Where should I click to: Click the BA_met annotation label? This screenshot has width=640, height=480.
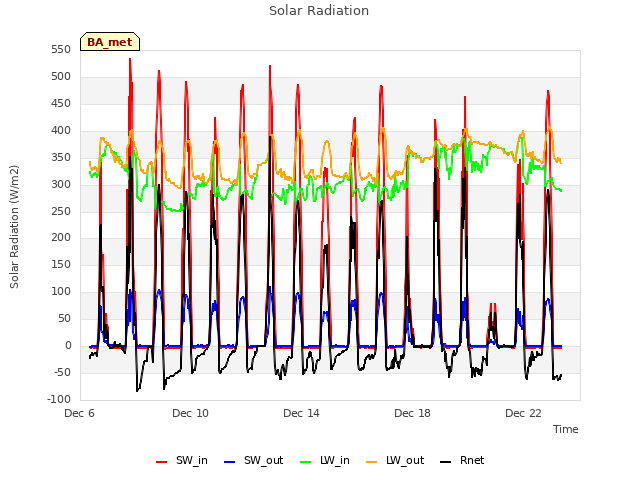click(110, 42)
